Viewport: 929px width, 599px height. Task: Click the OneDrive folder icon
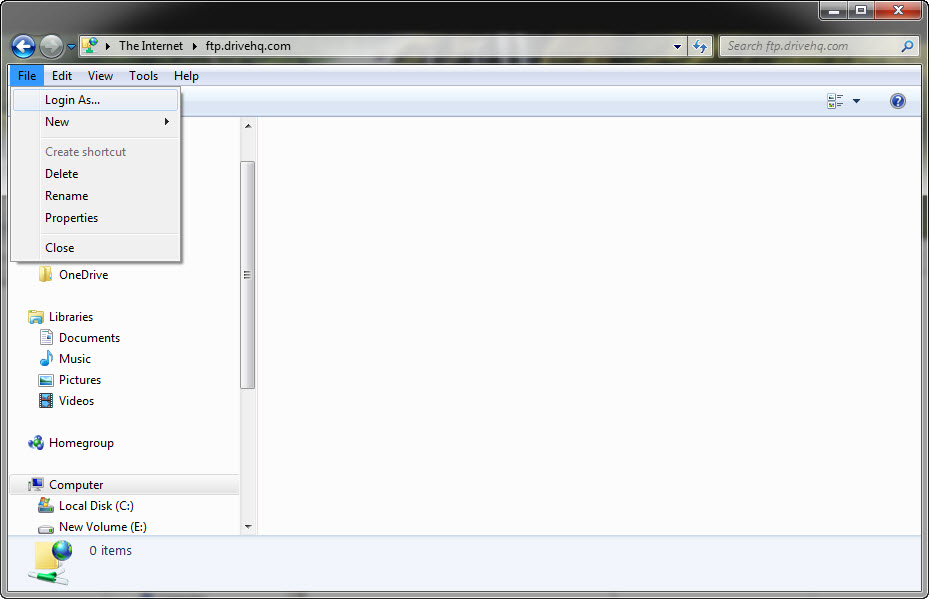click(x=45, y=275)
